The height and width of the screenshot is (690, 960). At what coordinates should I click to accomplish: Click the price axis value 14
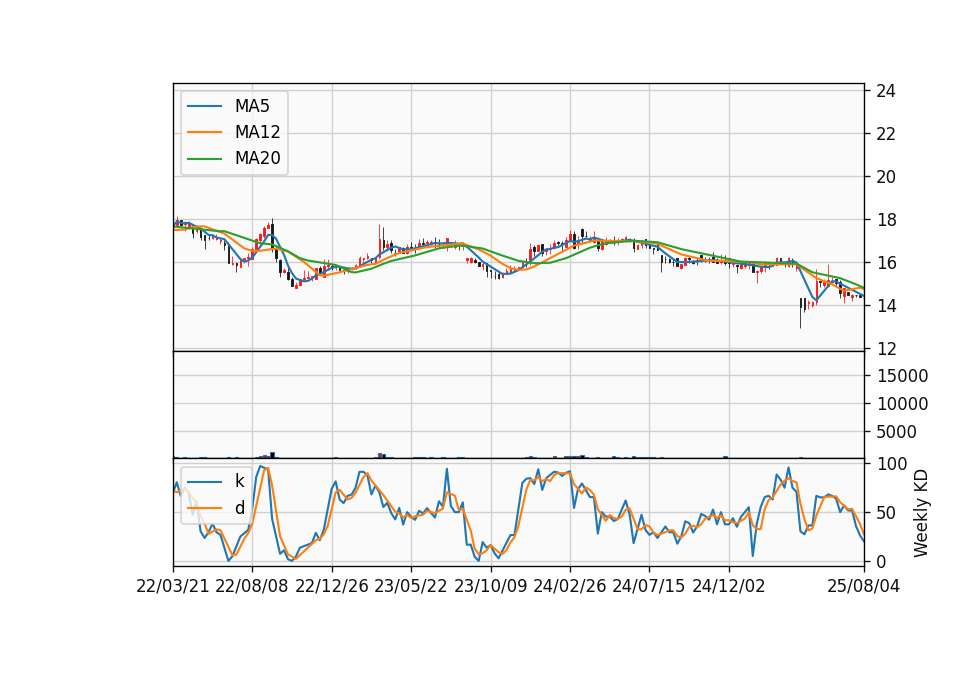(886, 306)
